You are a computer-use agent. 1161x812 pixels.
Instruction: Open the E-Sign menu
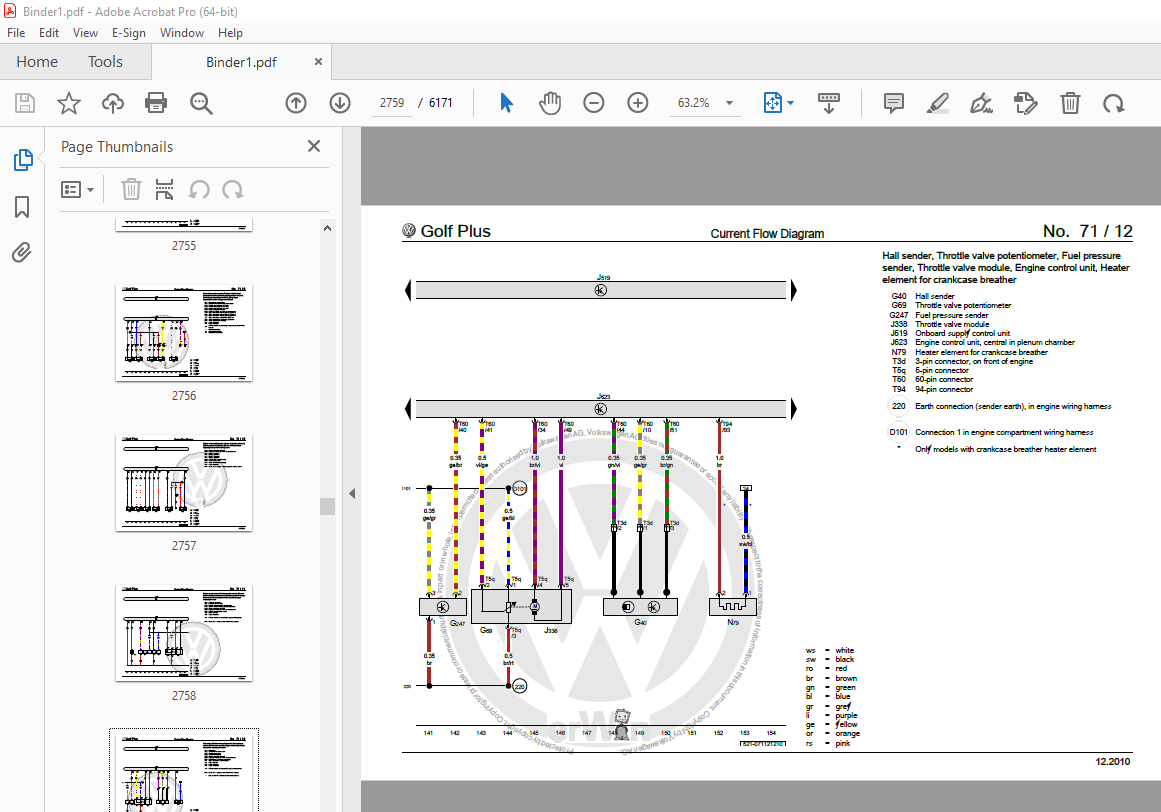(x=129, y=33)
